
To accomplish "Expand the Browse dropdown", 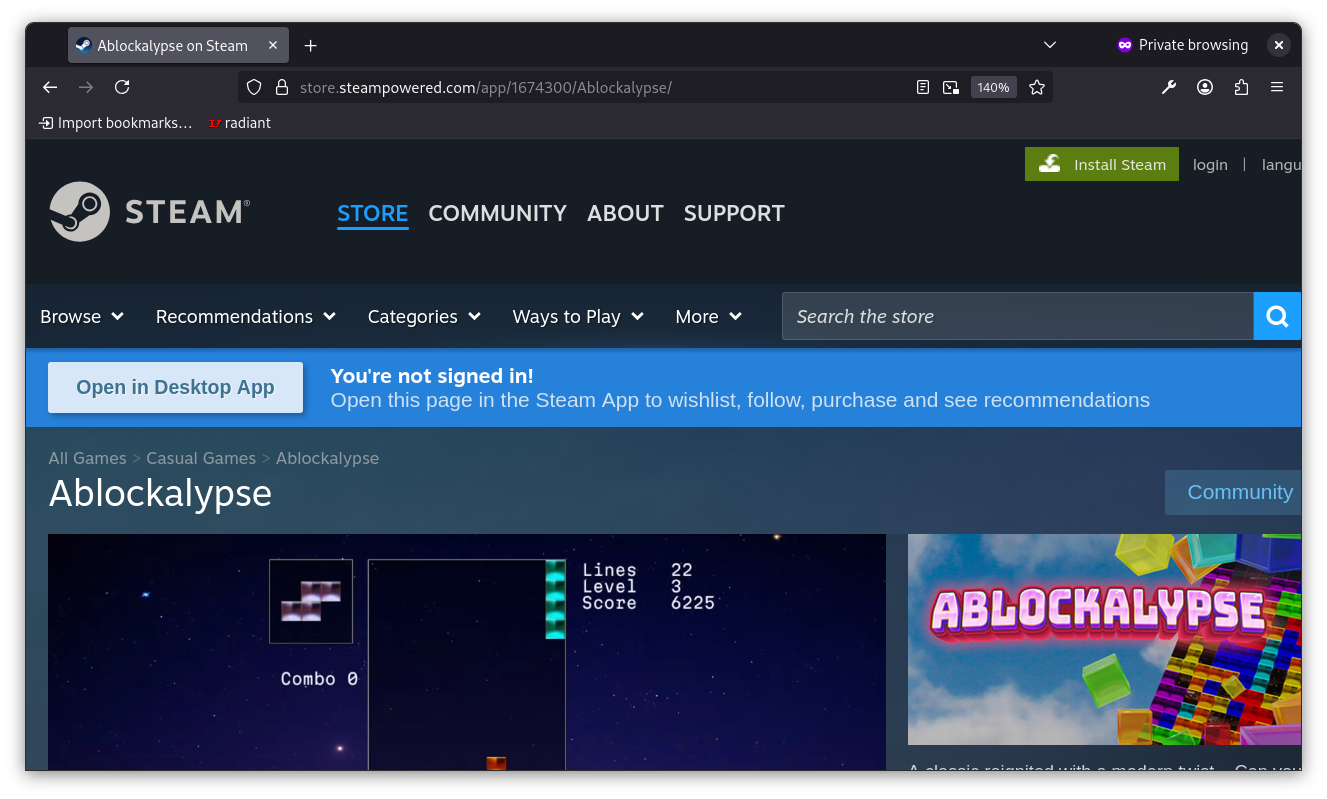I will 82,316.
